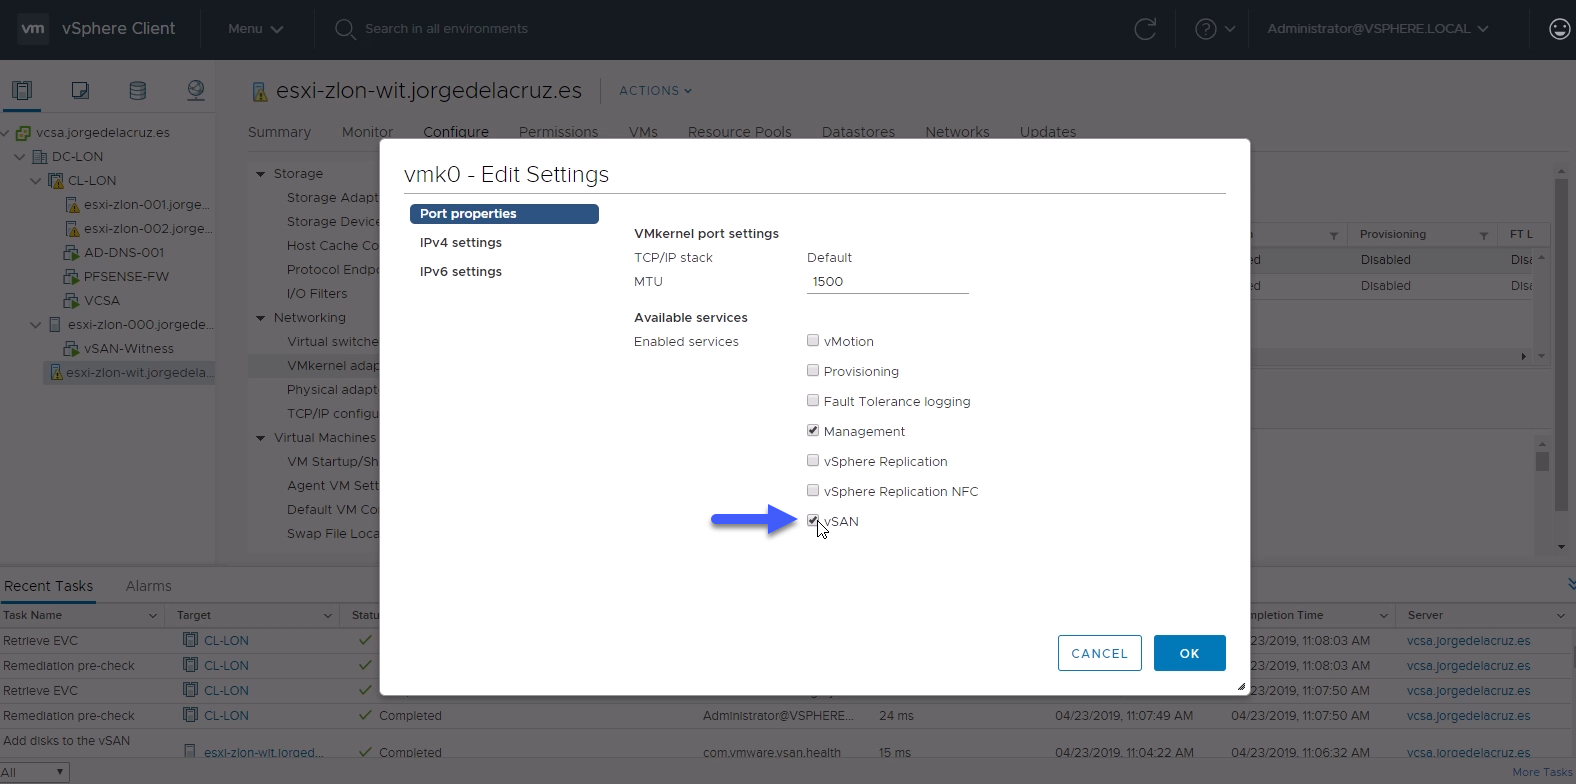Click the search magnifier icon
Screen dimensions: 1576x784
pyautogui.click(x=345, y=29)
